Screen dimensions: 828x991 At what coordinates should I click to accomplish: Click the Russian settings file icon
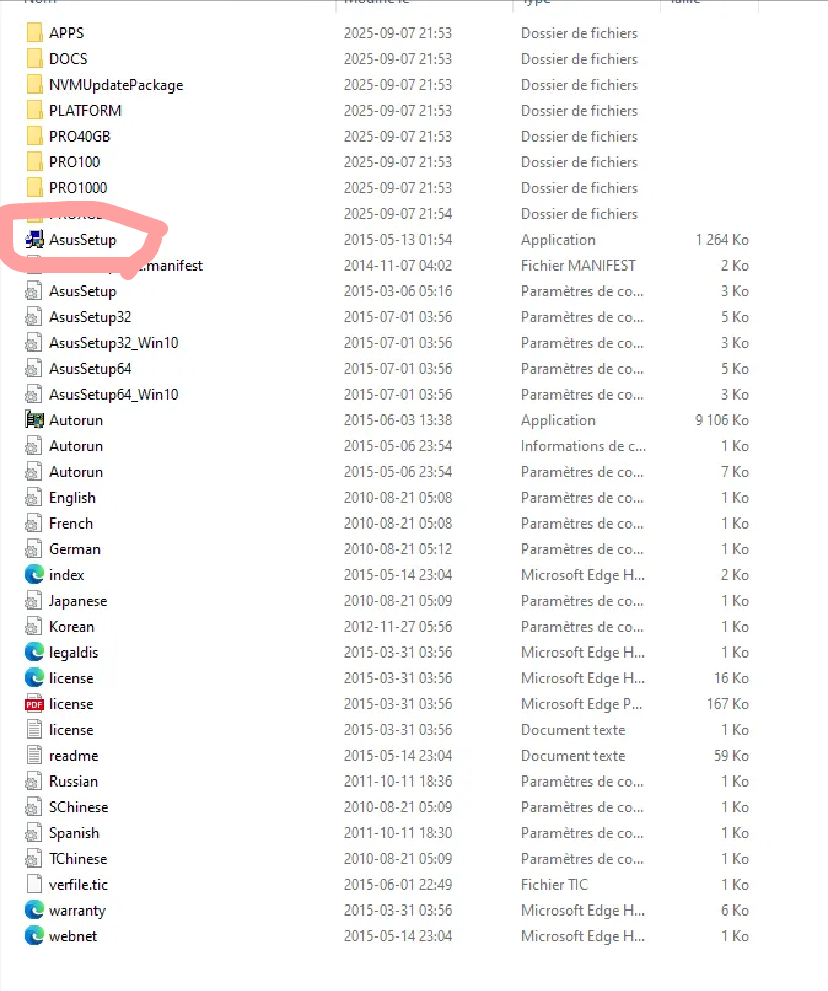[35, 781]
